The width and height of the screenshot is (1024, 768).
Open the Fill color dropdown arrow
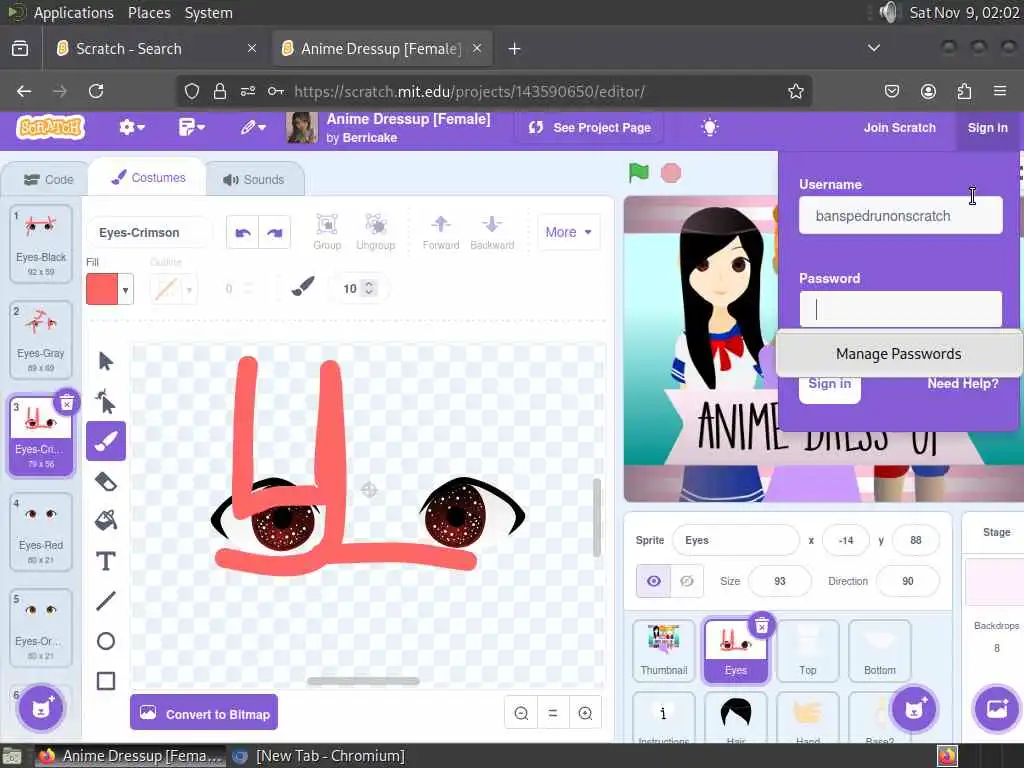click(x=125, y=289)
